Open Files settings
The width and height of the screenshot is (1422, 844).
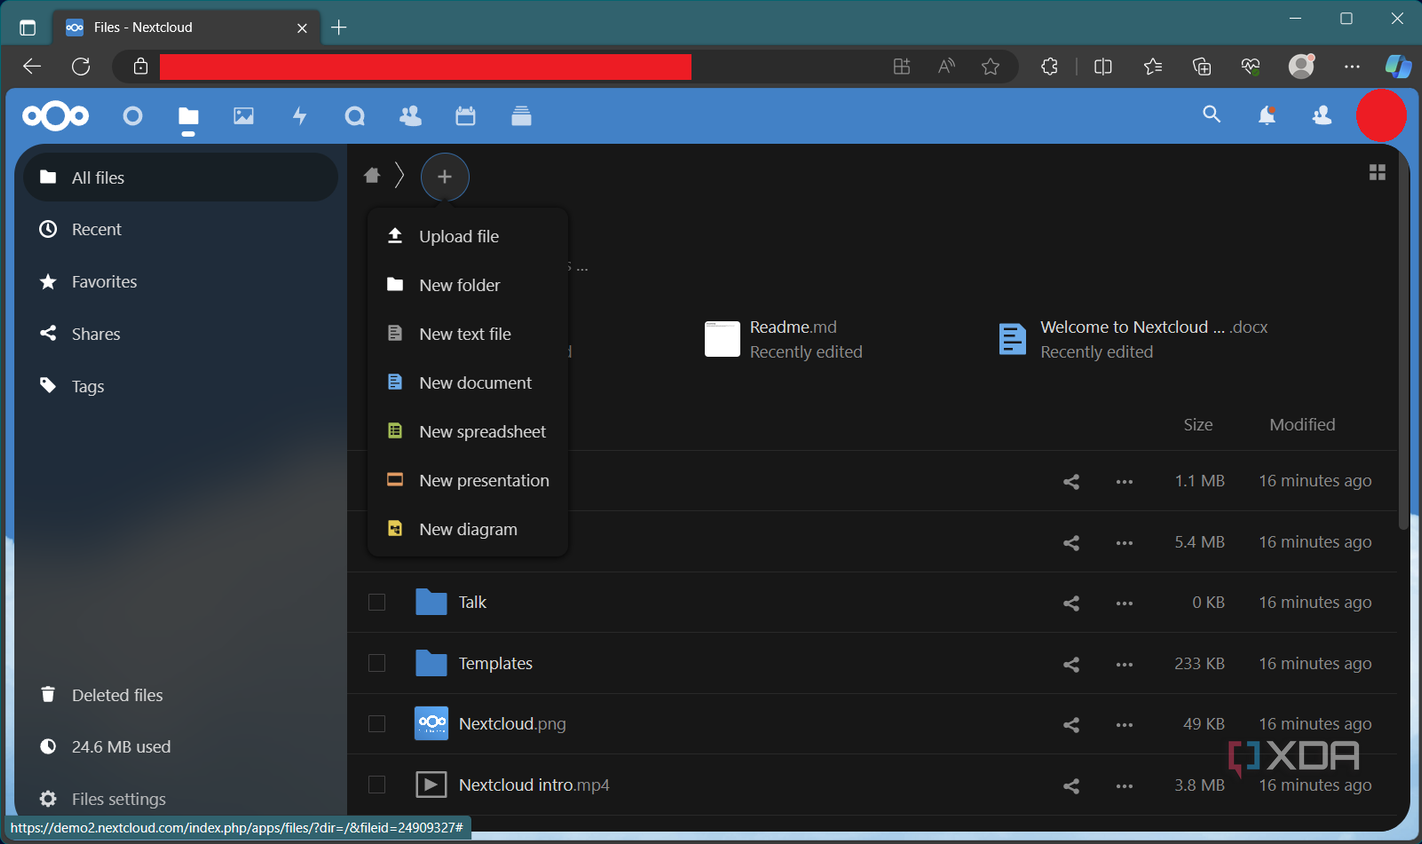(x=180, y=798)
